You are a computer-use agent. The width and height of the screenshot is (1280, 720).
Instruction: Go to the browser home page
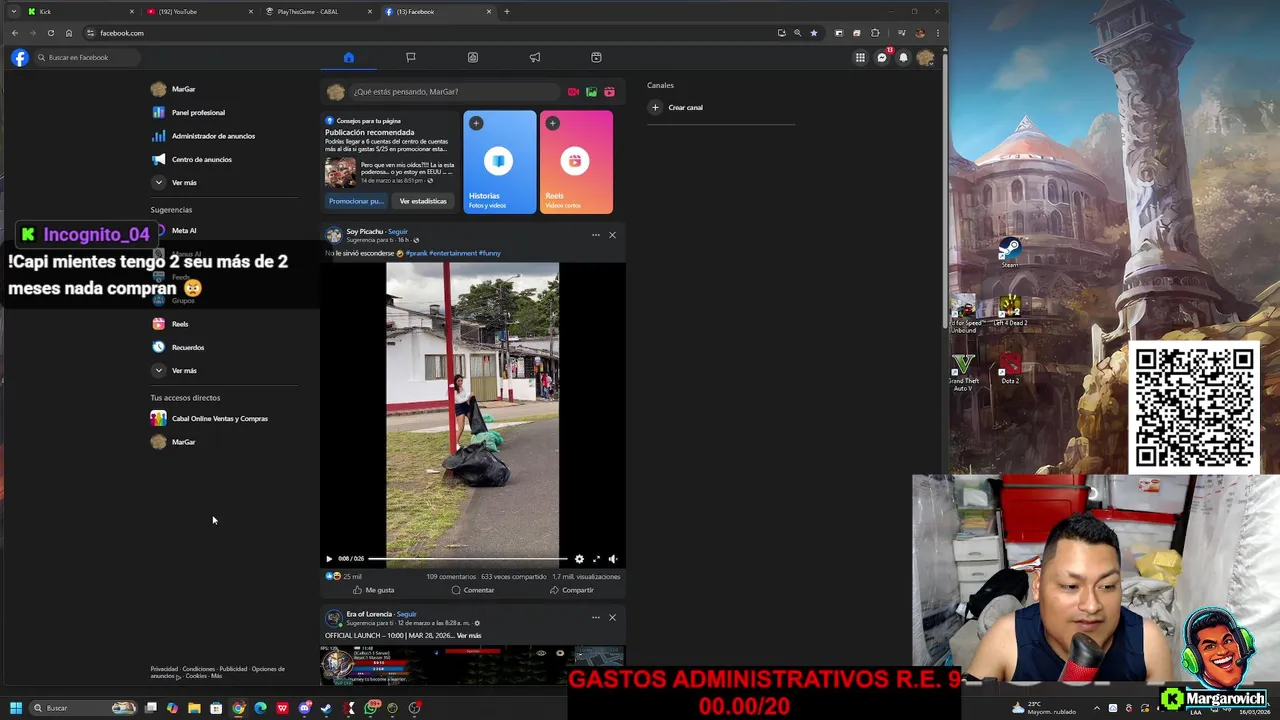tap(69, 33)
